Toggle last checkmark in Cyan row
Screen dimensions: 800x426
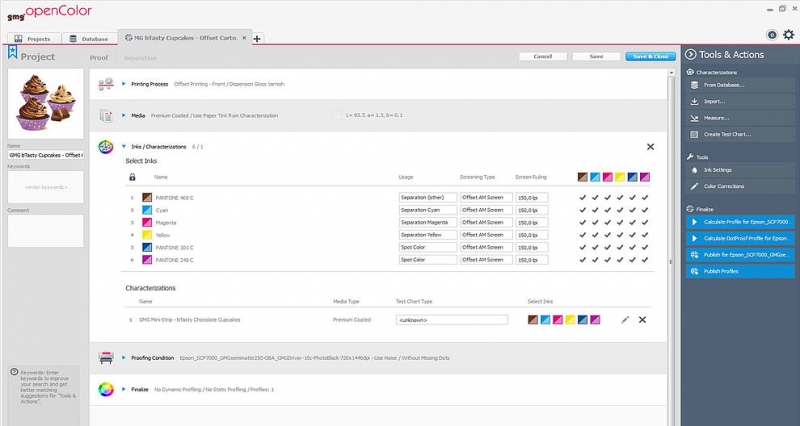[645, 210]
